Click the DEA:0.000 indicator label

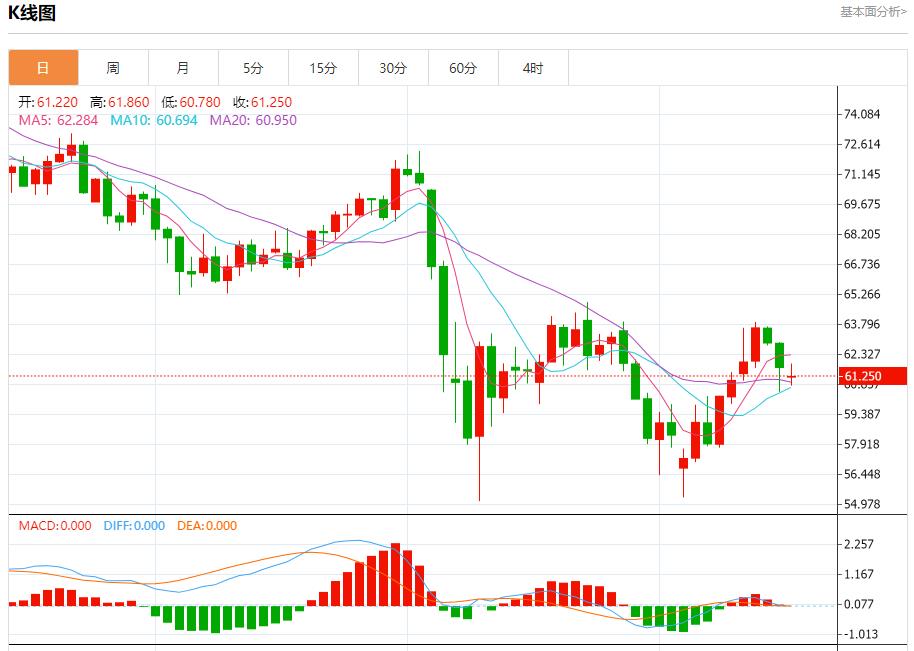click(207, 526)
